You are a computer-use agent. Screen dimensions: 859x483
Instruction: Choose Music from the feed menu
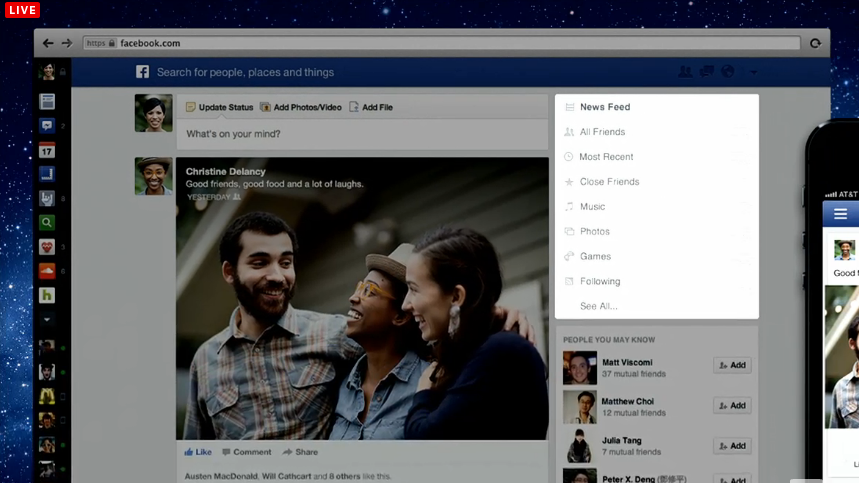click(x=592, y=207)
